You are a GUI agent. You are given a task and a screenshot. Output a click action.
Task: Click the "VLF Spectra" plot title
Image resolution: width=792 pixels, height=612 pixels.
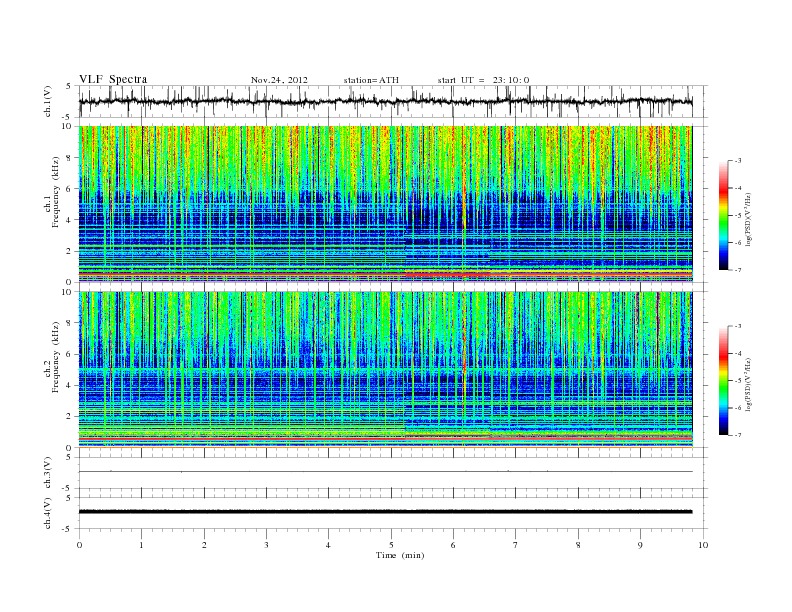pos(113,79)
